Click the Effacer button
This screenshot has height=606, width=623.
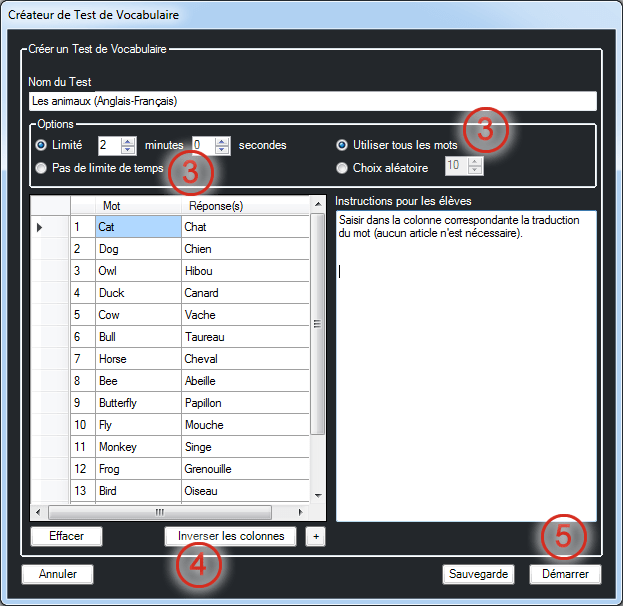[x=66, y=536]
